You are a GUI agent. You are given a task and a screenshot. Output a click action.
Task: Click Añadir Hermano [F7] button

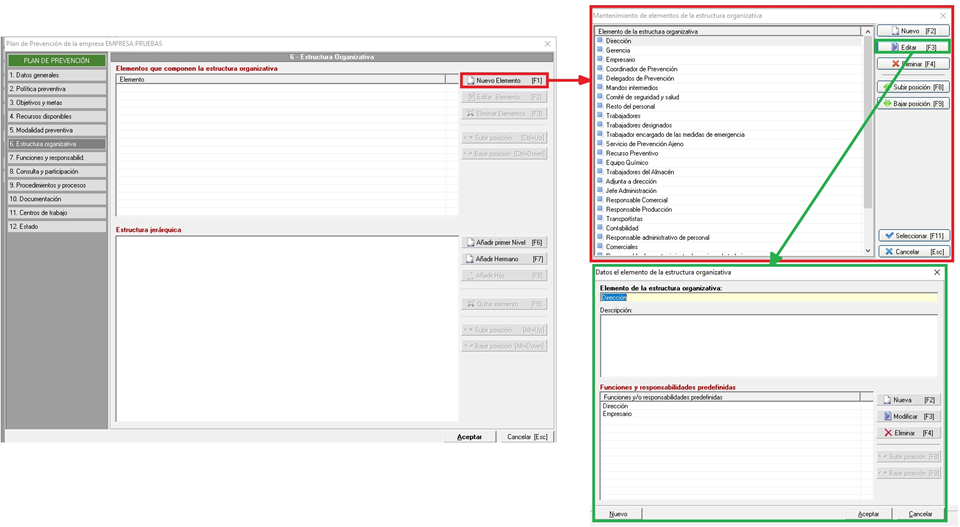point(504,259)
